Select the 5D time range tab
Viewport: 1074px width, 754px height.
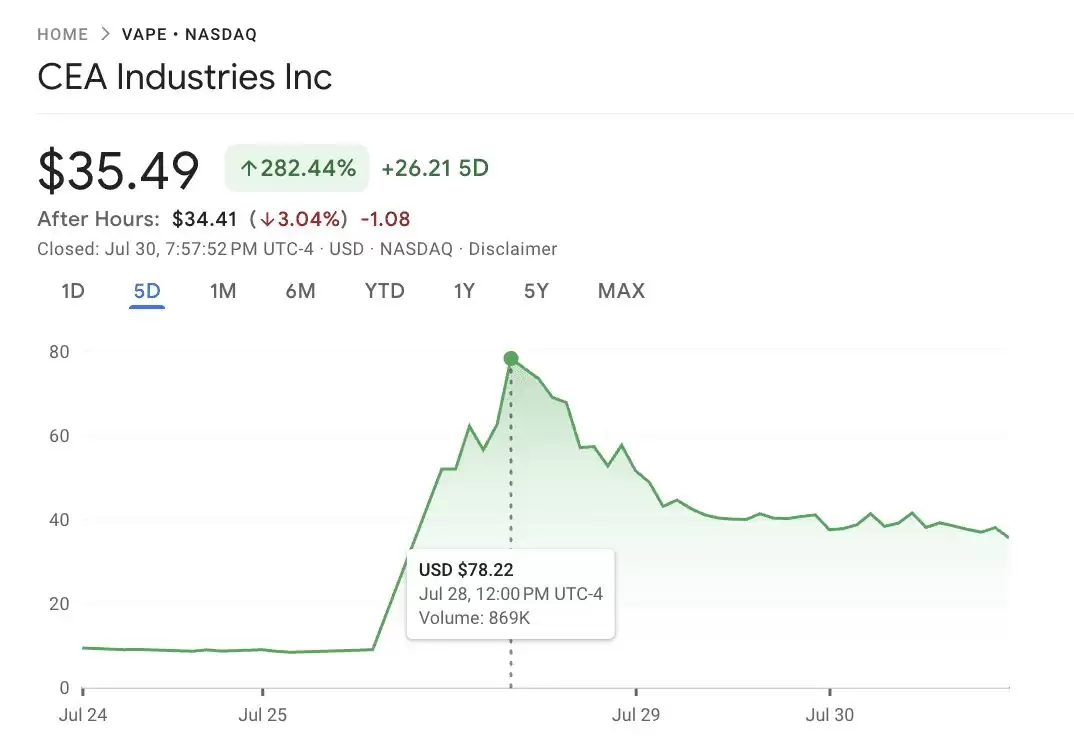[x=147, y=291]
